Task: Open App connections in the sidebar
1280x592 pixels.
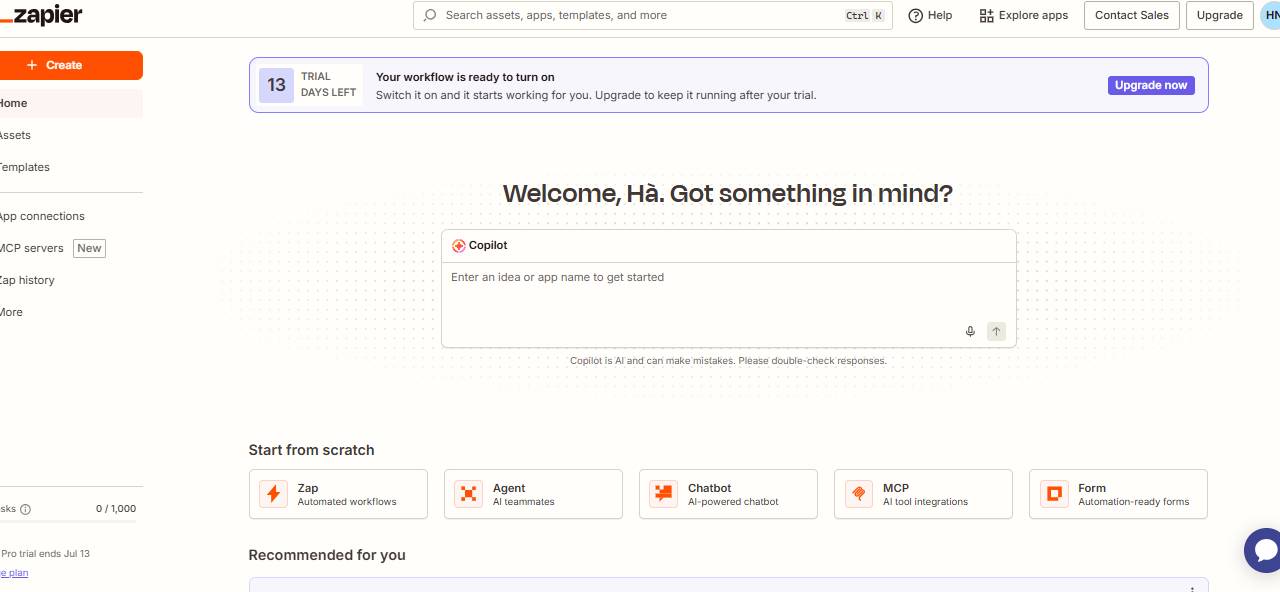Action: point(70,216)
